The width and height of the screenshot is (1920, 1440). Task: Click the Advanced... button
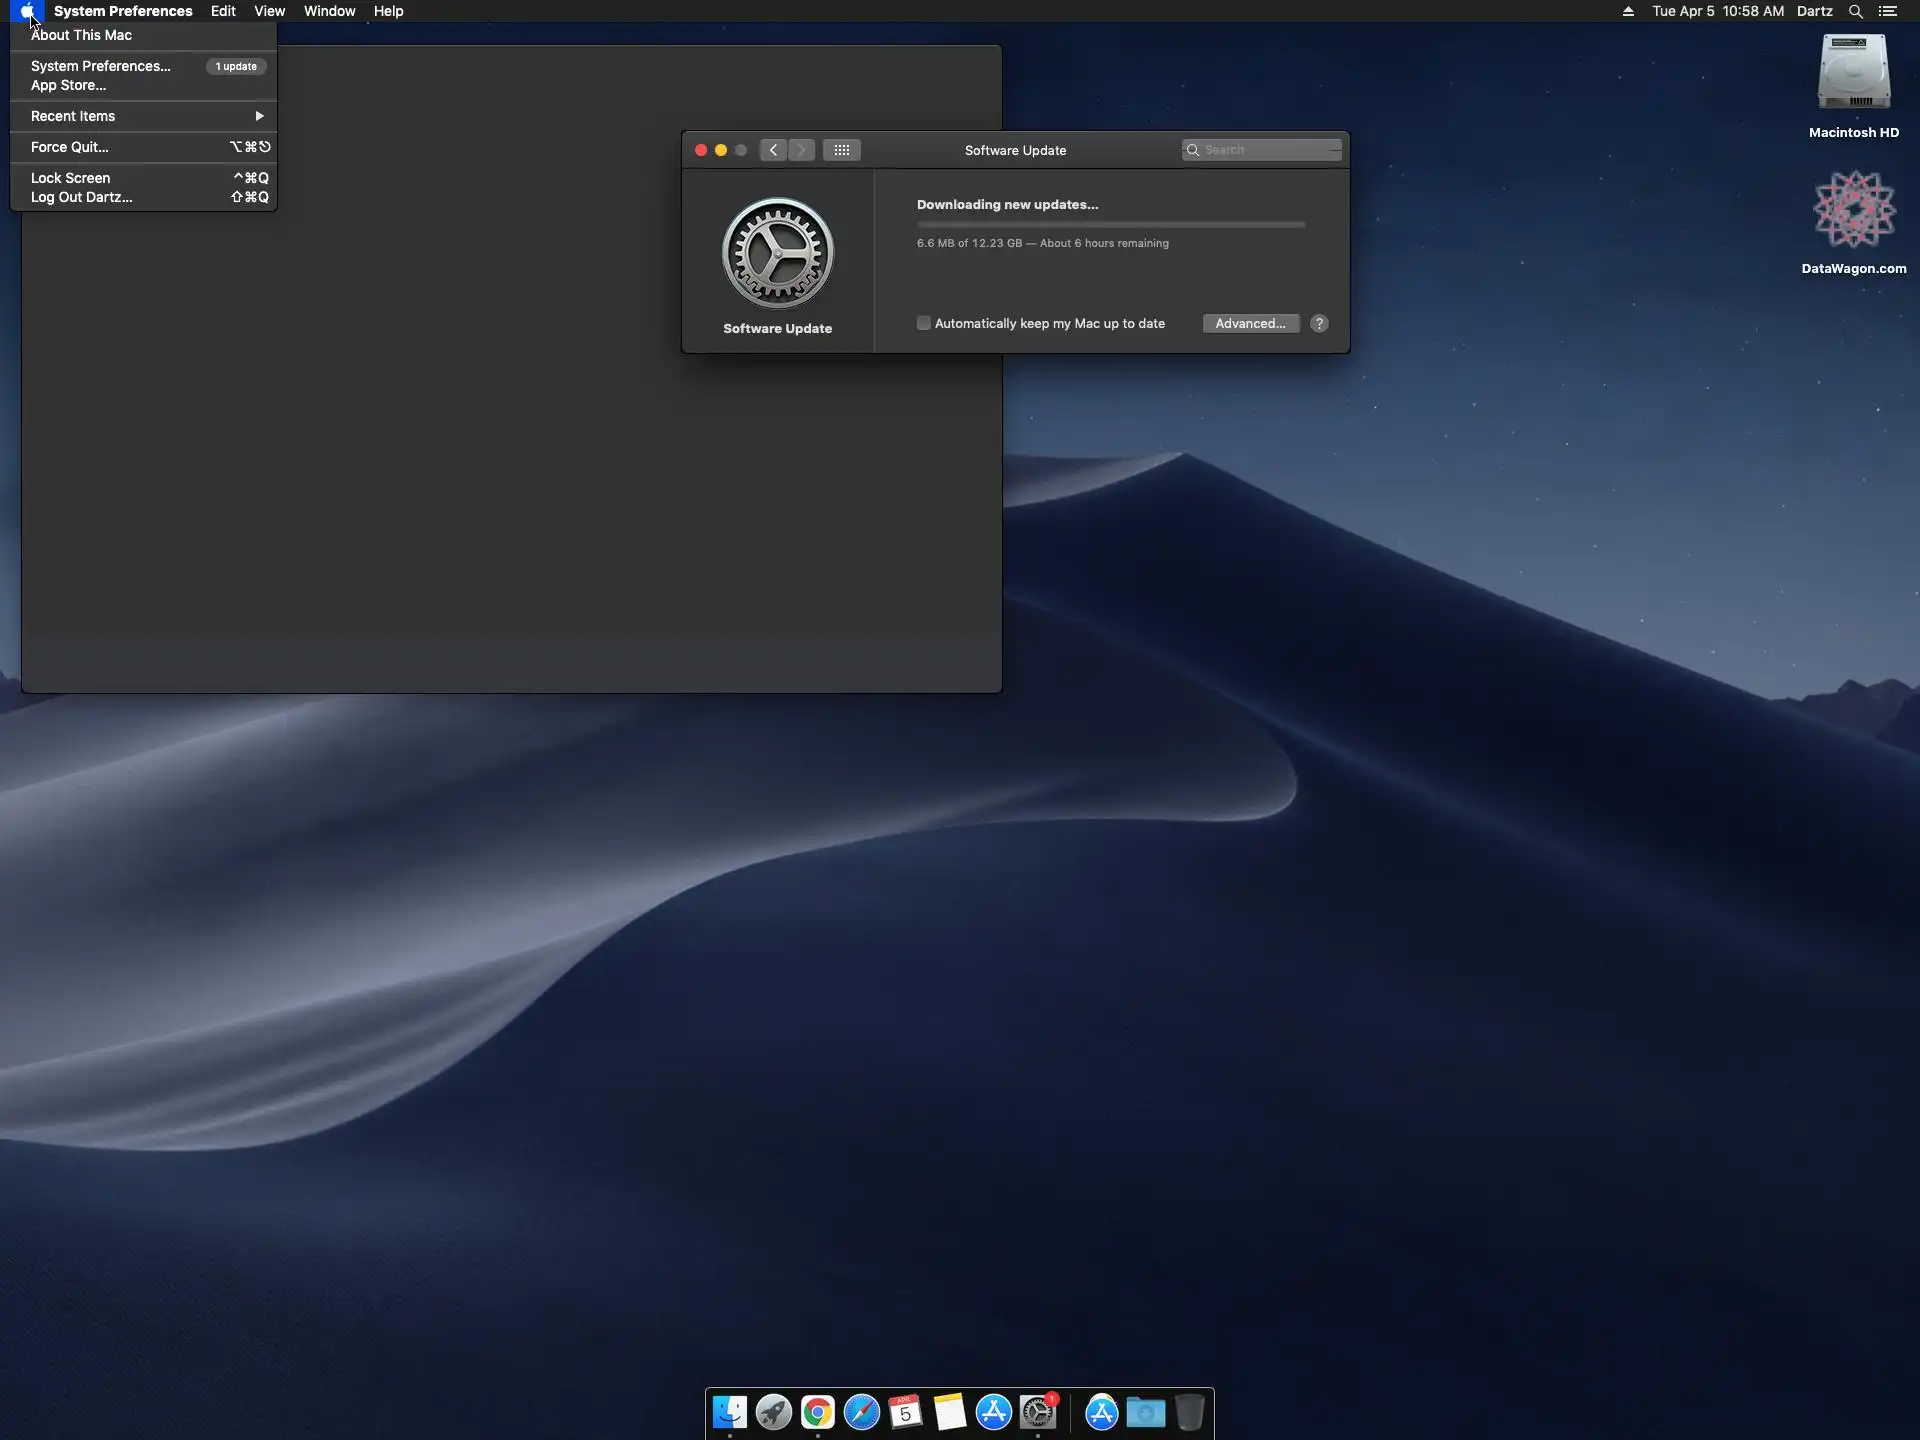1250,323
